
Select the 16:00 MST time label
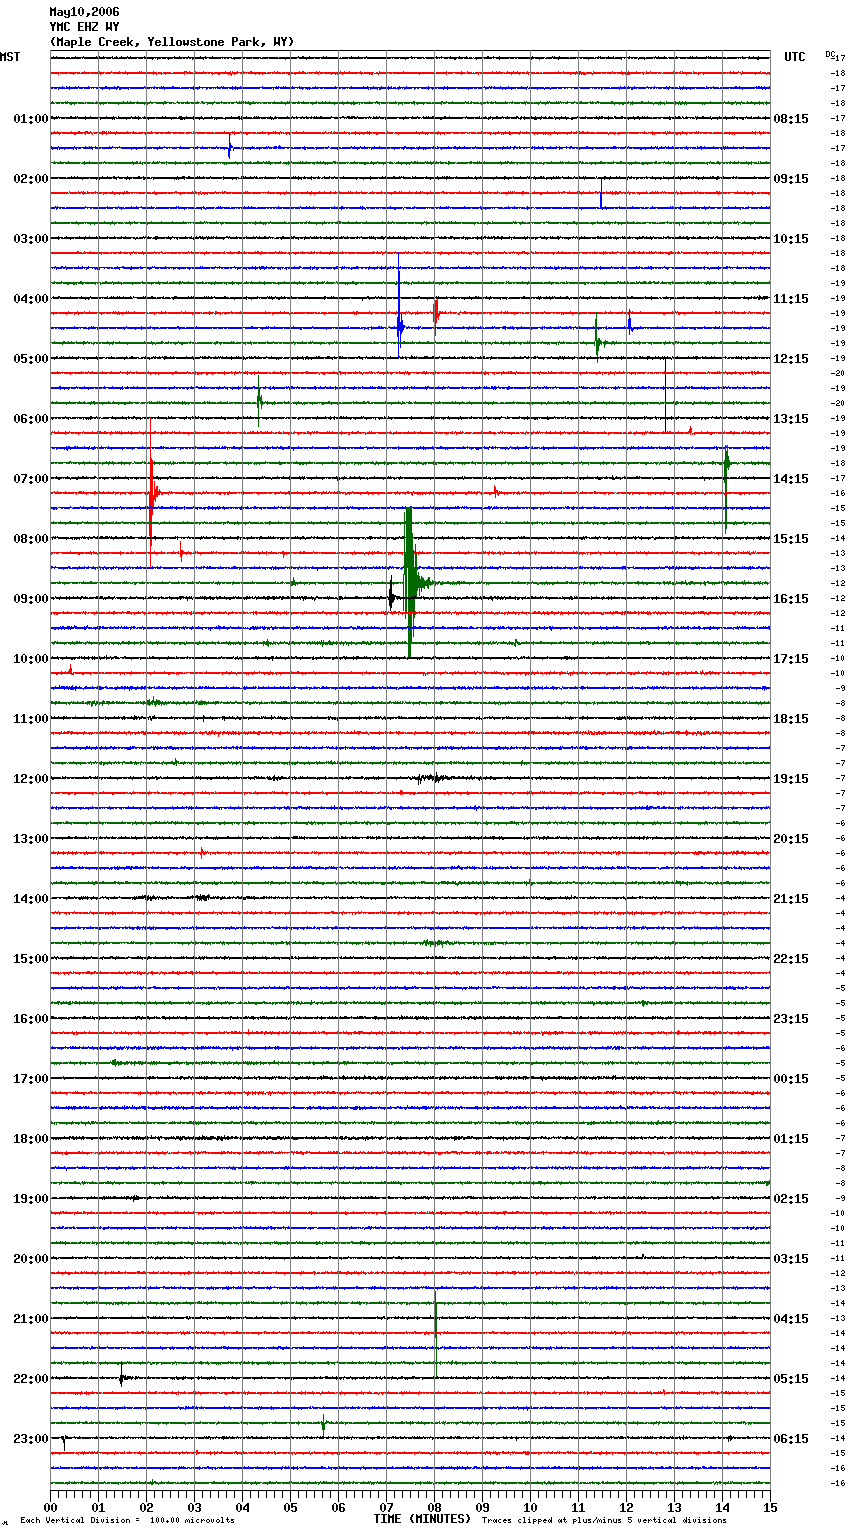pos(31,1019)
